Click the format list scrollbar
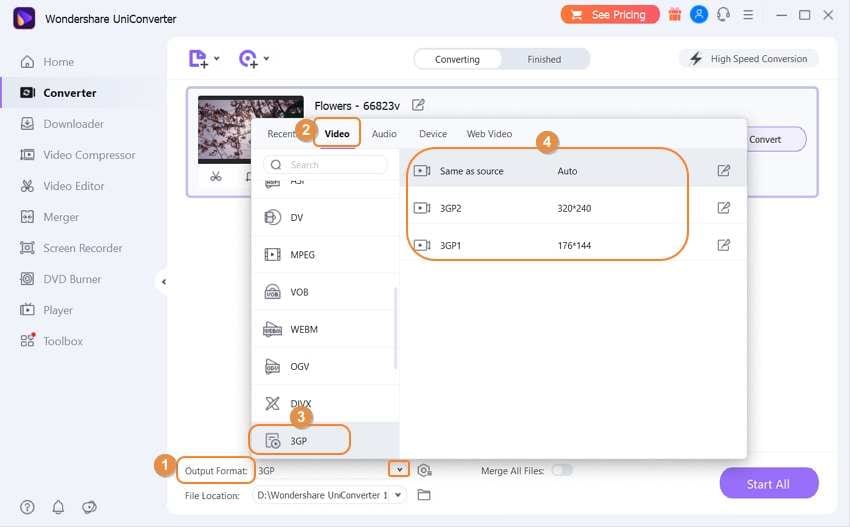Image resolution: width=850 pixels, height=527 pixels. (x=395, y=328)
